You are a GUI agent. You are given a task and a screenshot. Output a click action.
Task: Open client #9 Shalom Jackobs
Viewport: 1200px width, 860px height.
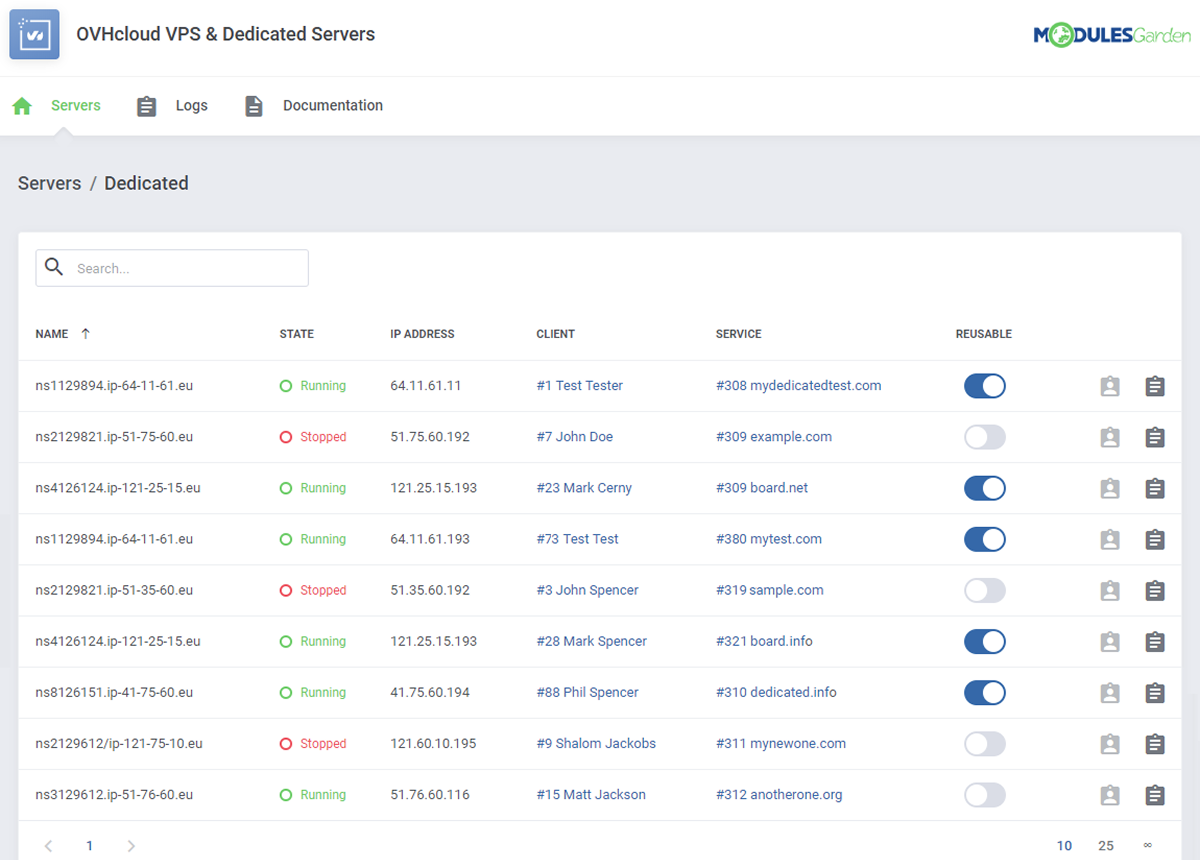(x=596, y=744)
